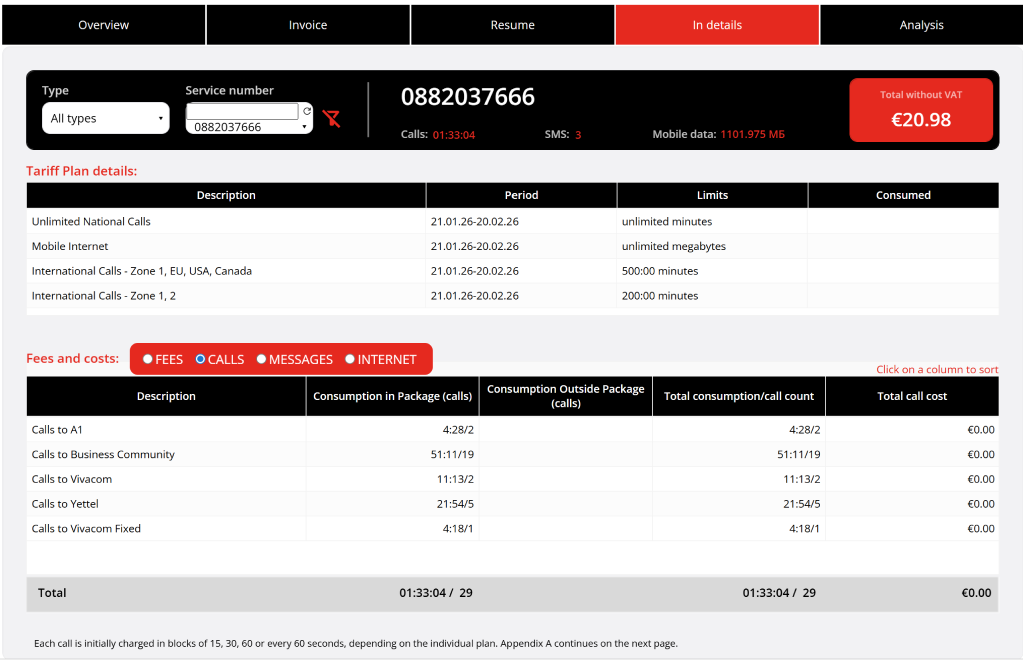Click the 51:11/19 in-package consumption value

[452, 454]
